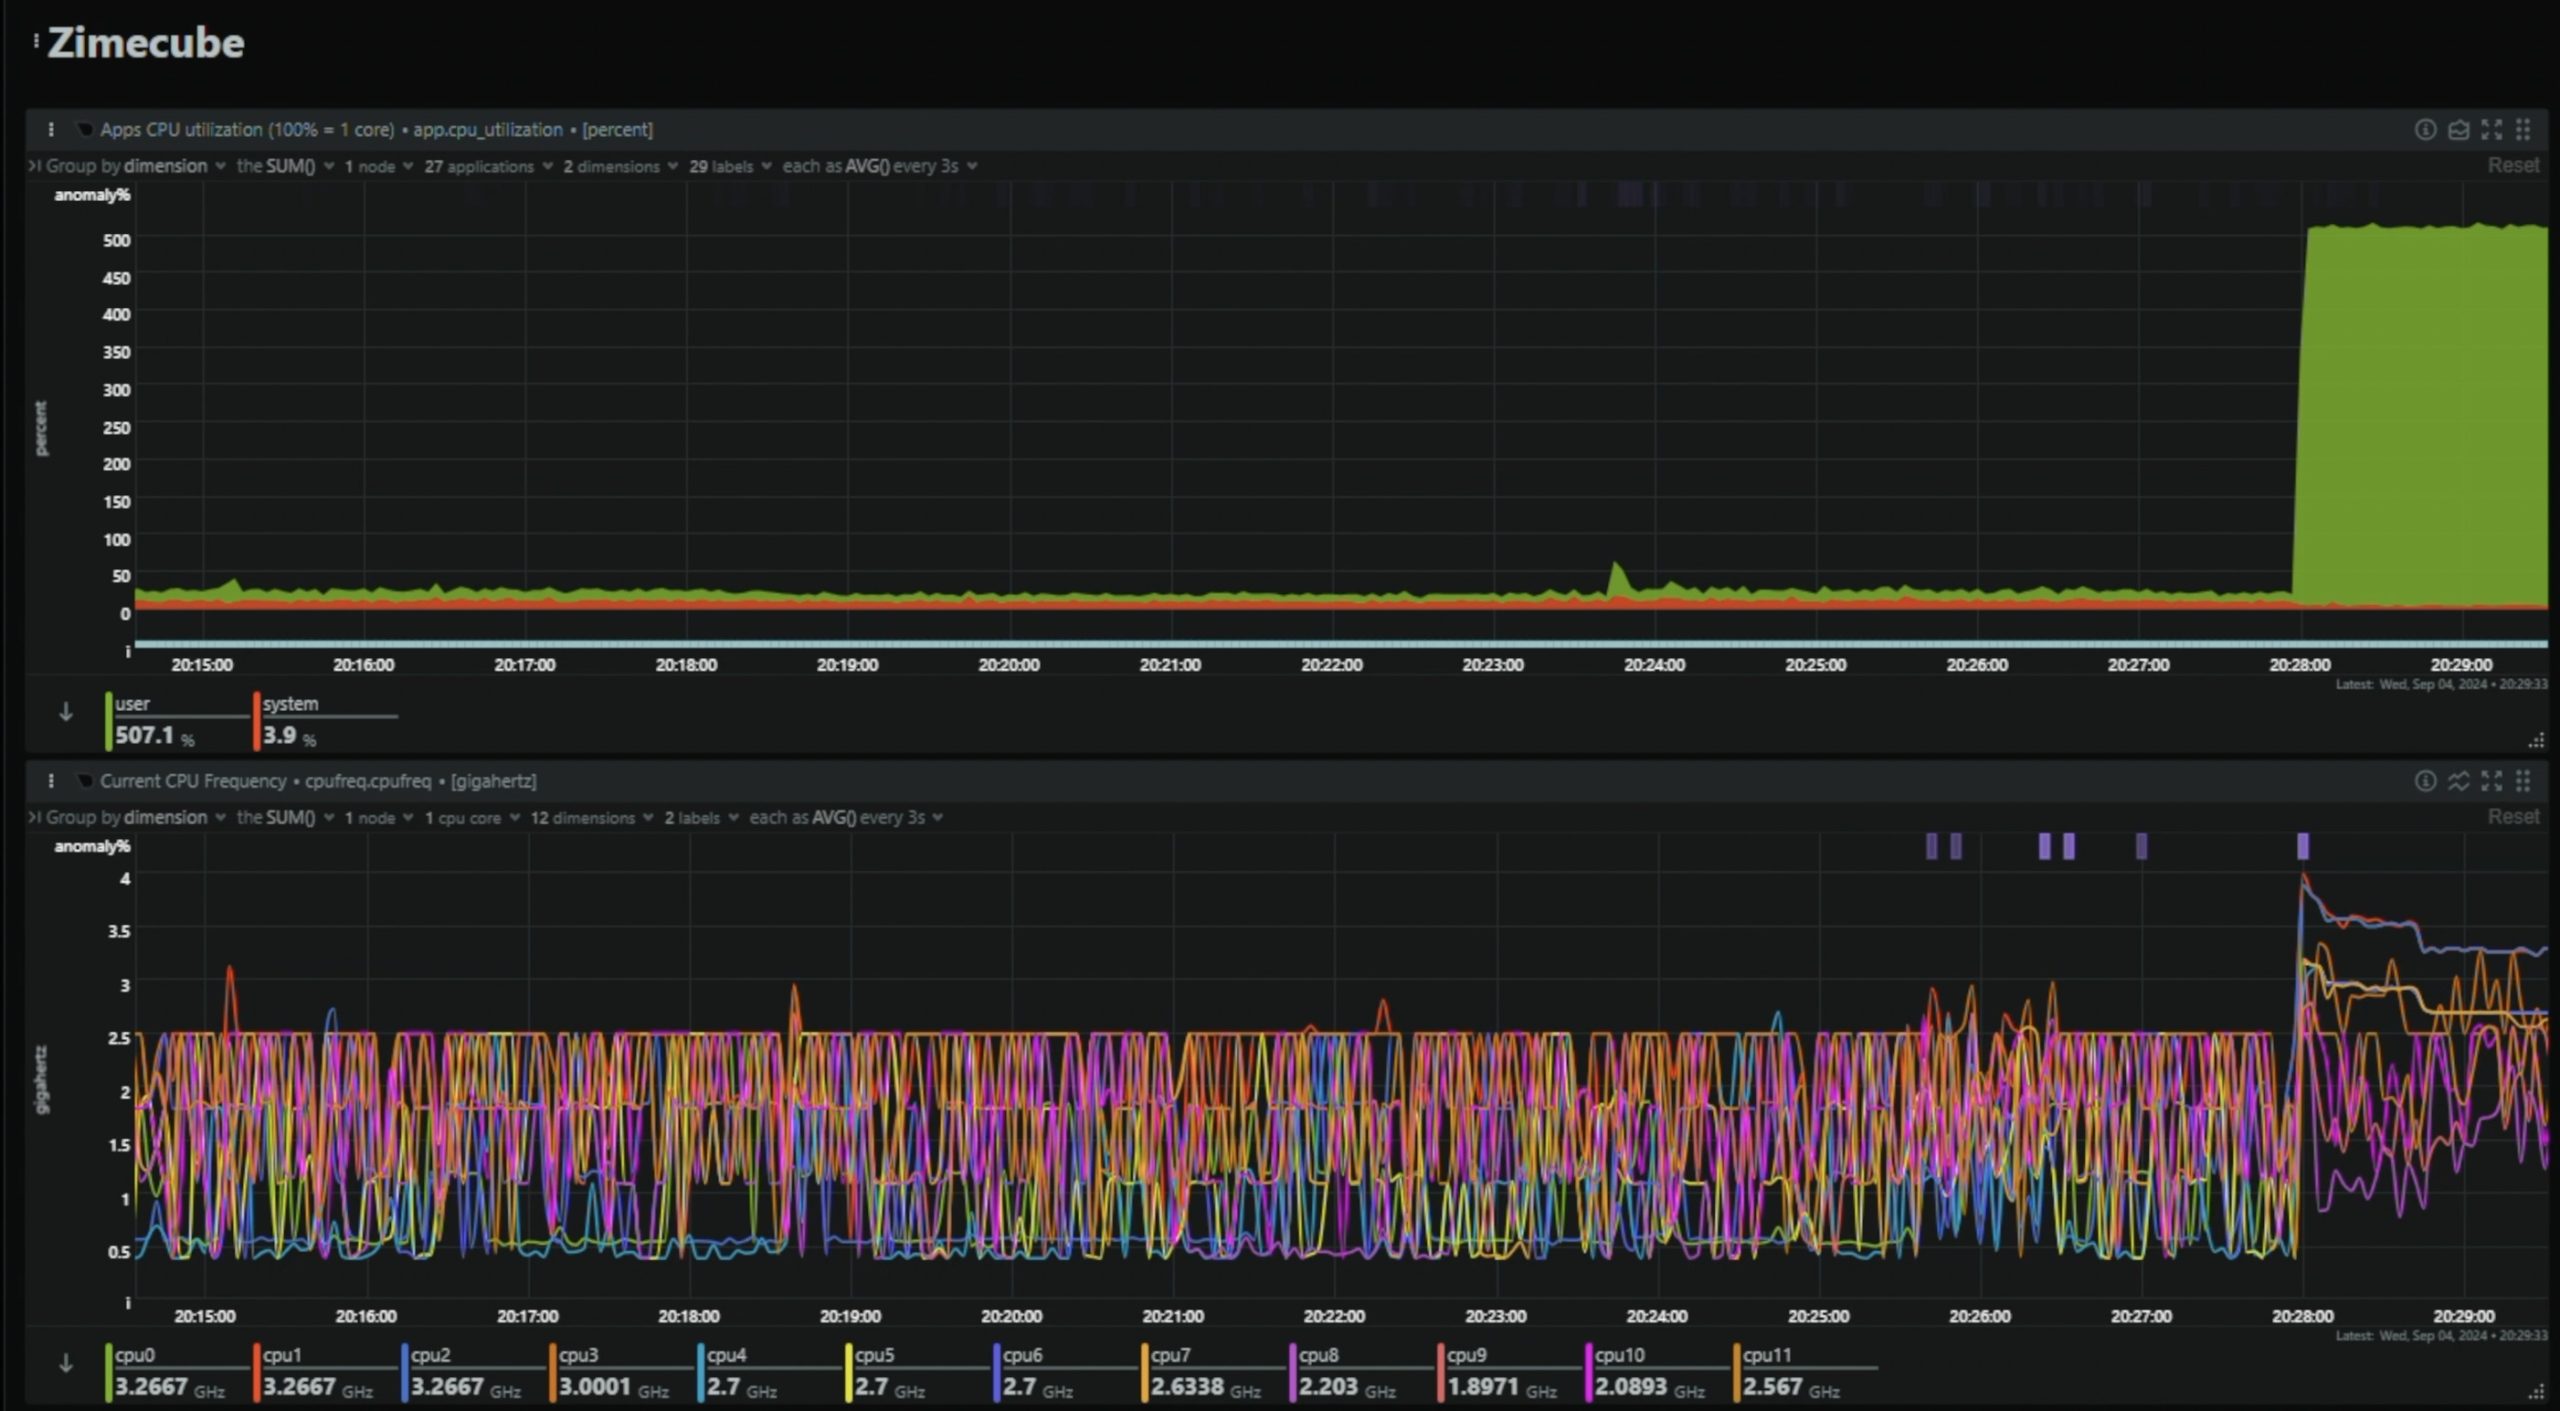Click Reset on Current CPU Frequency chart
The height and width of the screenshot is (1411, 2560).
(x=2512, y=817)
